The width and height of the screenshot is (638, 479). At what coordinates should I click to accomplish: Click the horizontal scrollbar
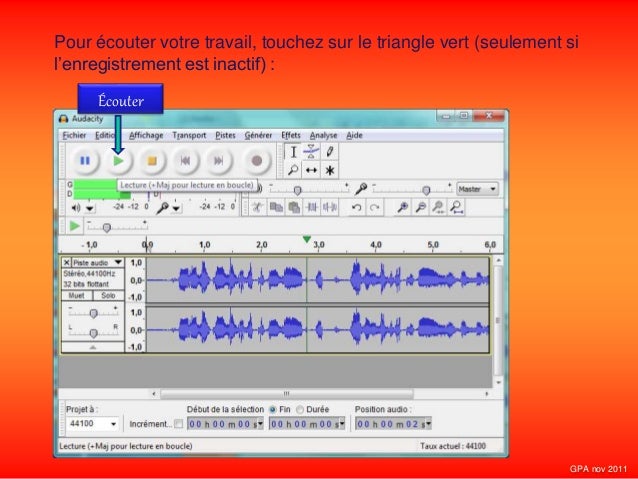287,394
